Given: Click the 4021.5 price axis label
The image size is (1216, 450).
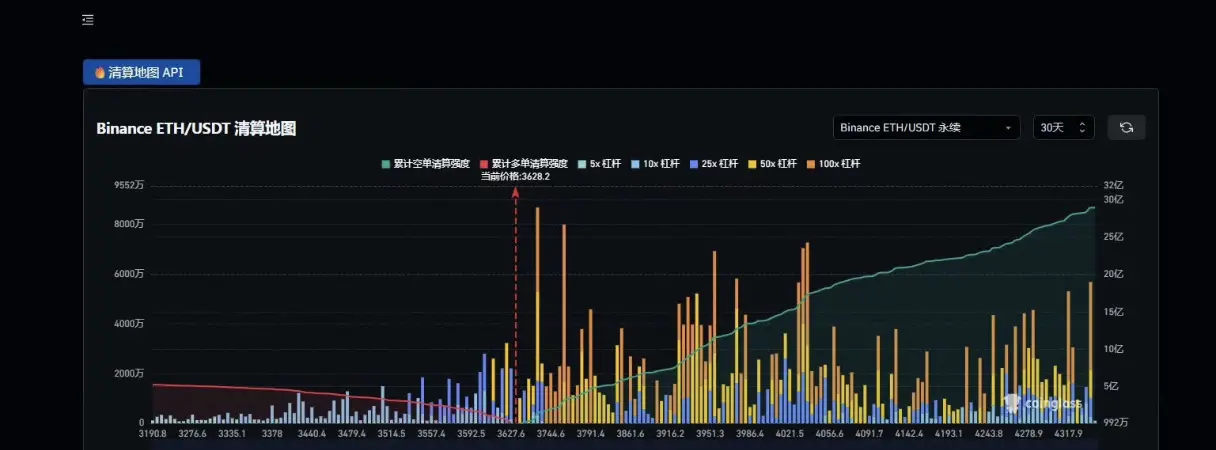Looking at the screenshot, I should click(x=789, y=434).
